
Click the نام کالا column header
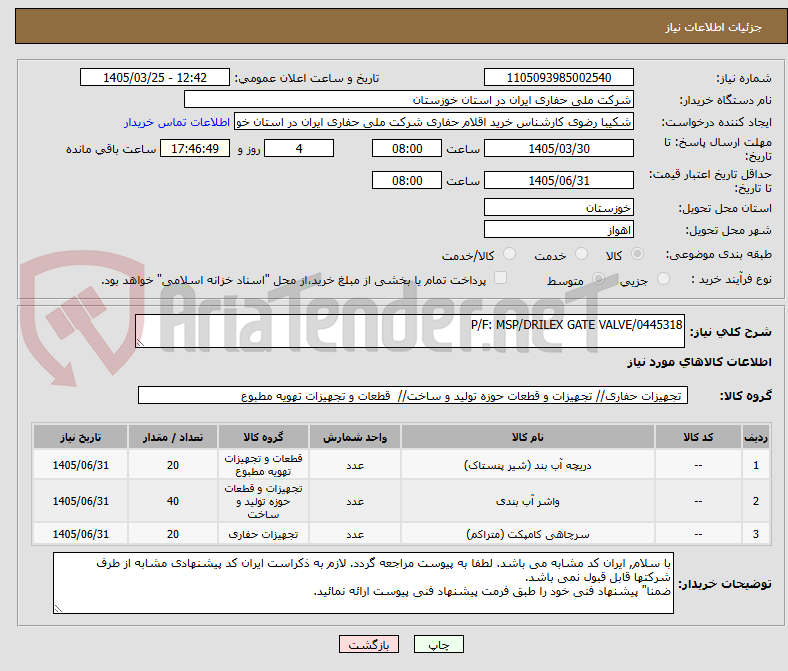pyautogui.click(x=528, y=437)
